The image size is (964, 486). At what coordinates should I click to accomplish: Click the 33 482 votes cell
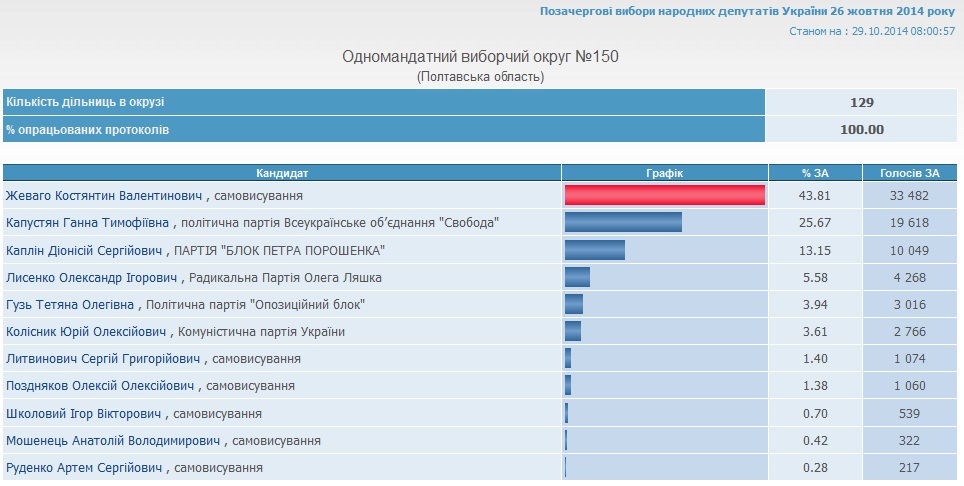[909, 196]
